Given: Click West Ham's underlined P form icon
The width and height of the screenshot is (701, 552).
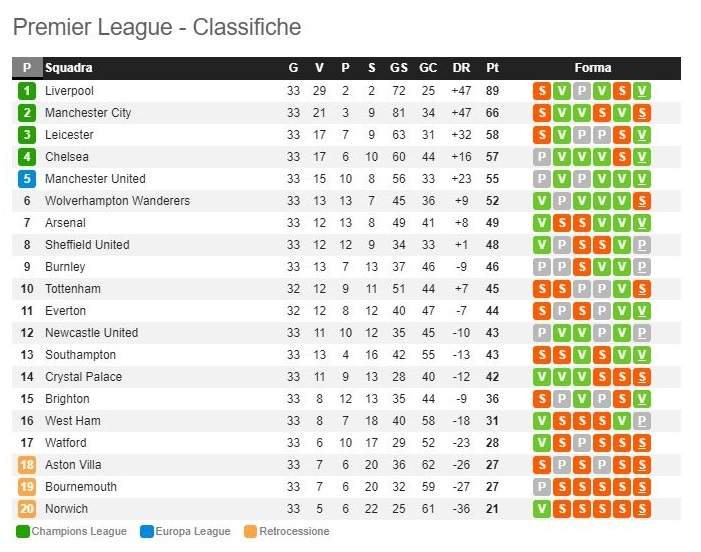Looking at the screenshot, I should click(x=642, y=421).
